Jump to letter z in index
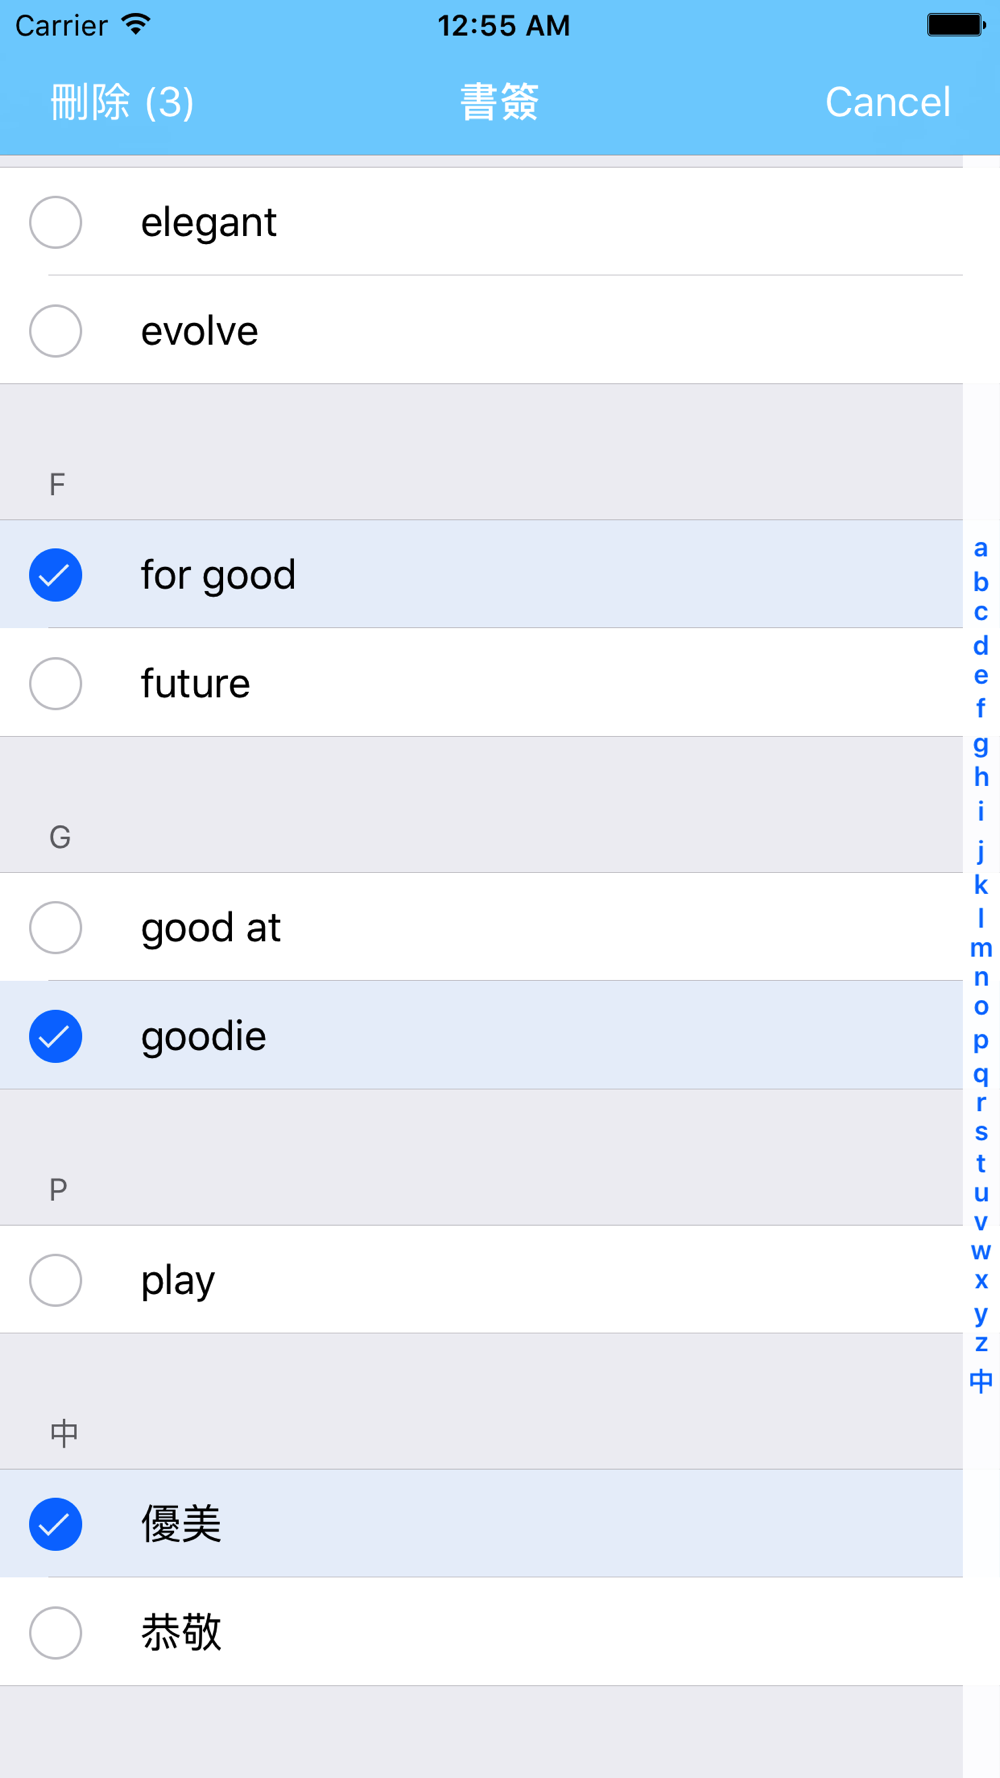 tap(981, 1343)
